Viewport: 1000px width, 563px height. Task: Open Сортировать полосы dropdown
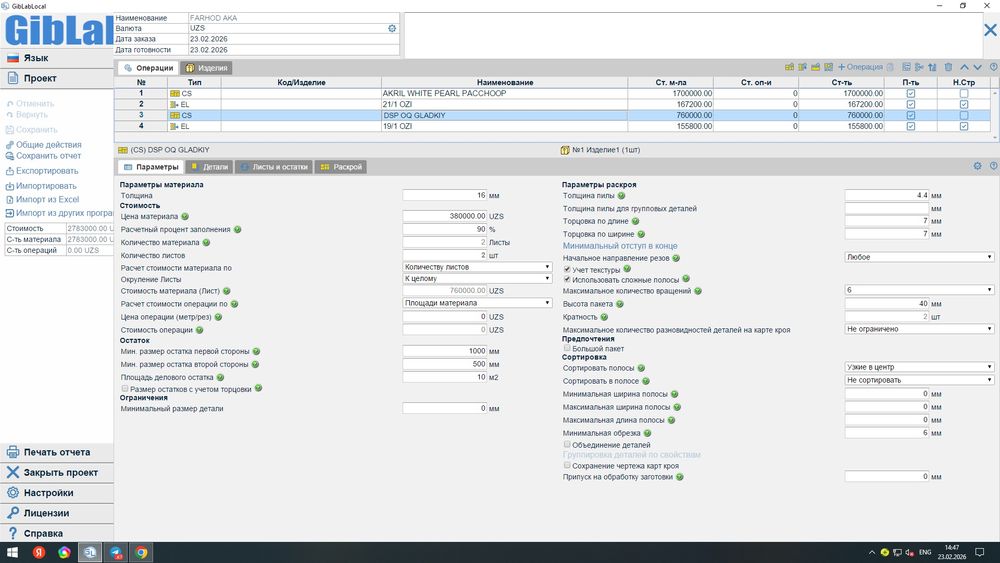click(919, 367)
